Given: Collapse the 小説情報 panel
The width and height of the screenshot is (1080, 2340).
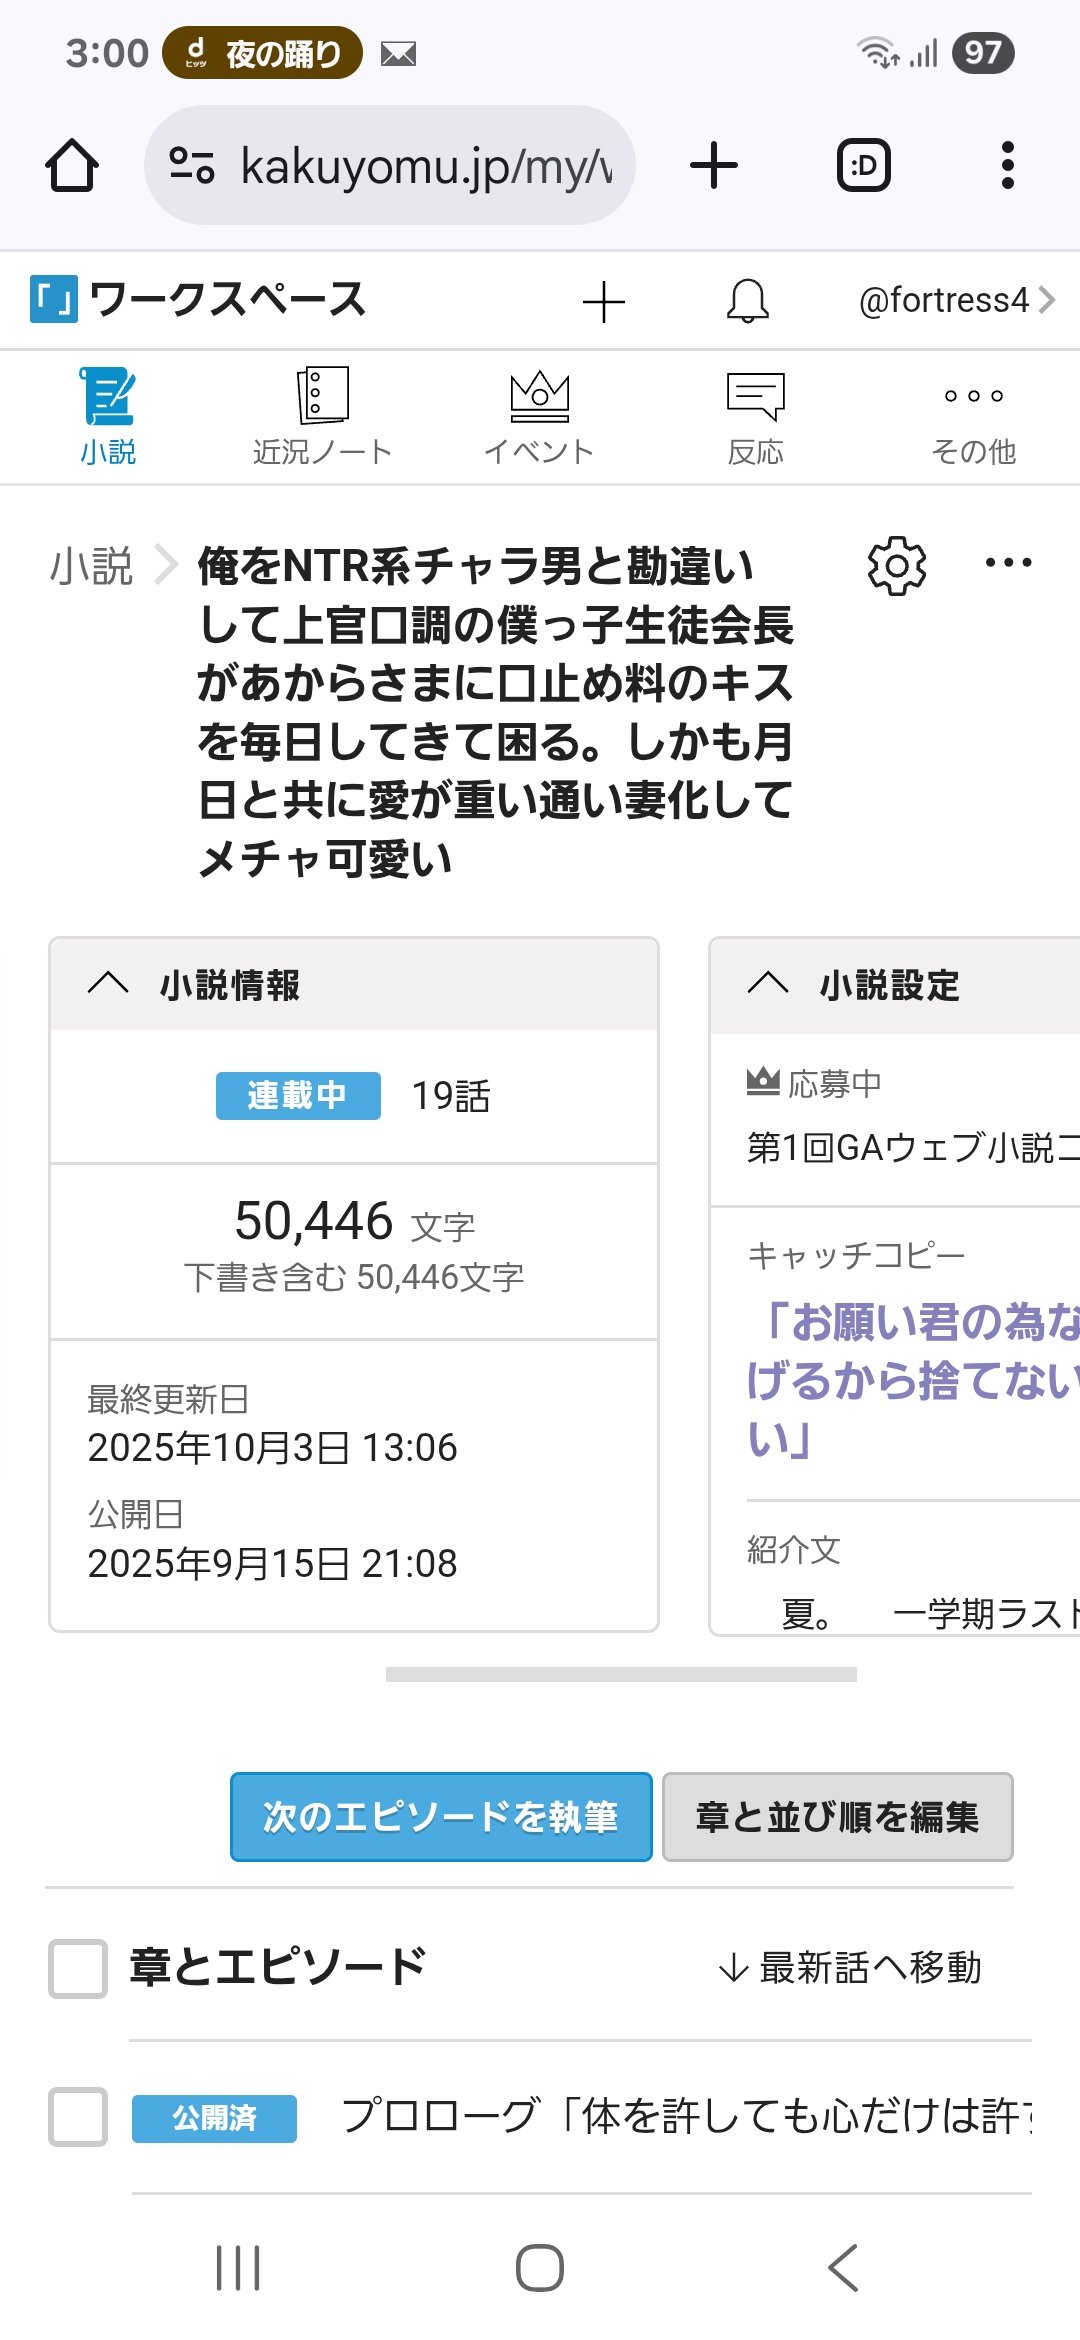Looking at the screenshot, I should tap(108, 984).
